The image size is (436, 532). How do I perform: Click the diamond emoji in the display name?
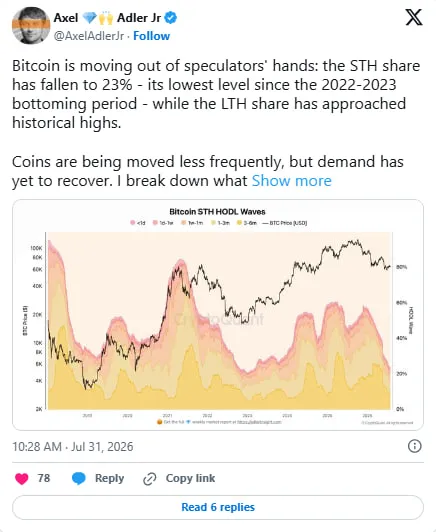pos(90,18)
